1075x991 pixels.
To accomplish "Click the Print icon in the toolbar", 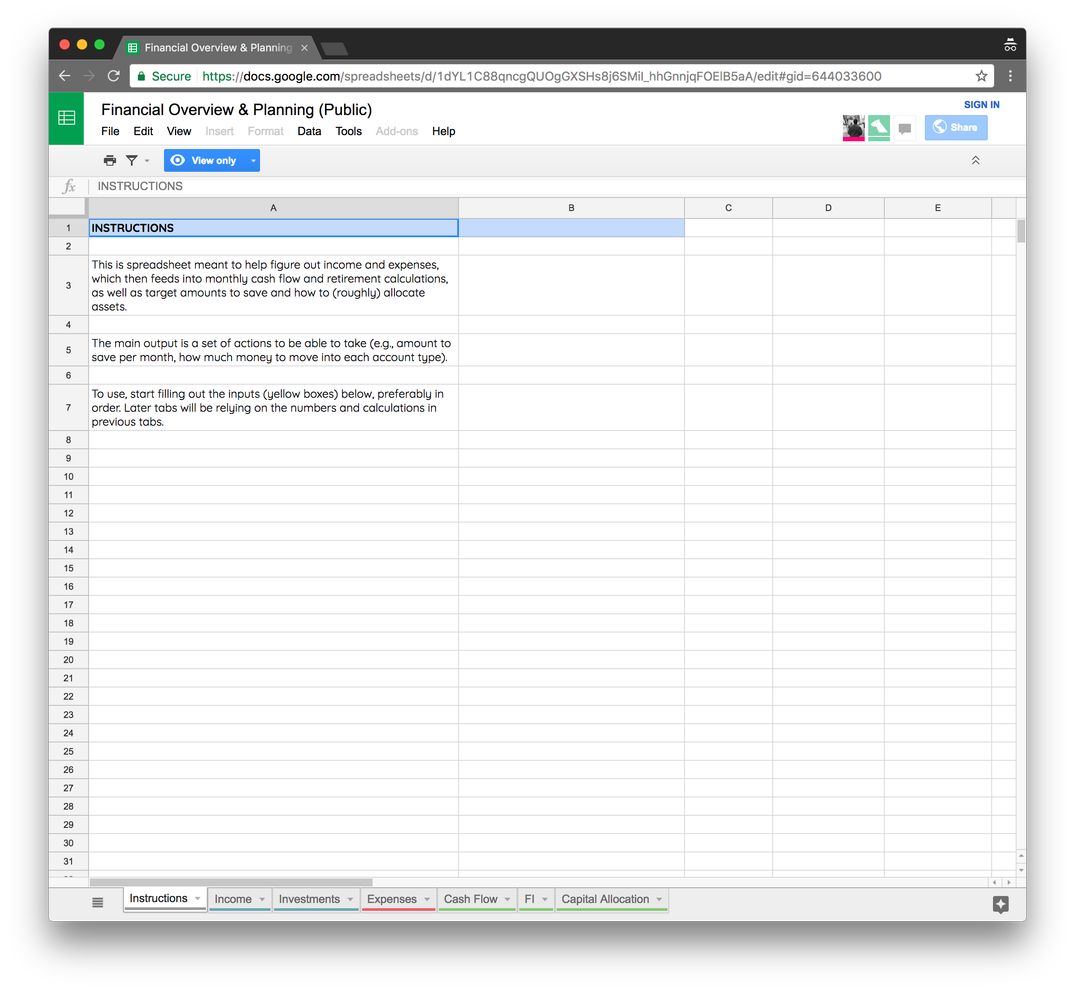I will point(109,160).
